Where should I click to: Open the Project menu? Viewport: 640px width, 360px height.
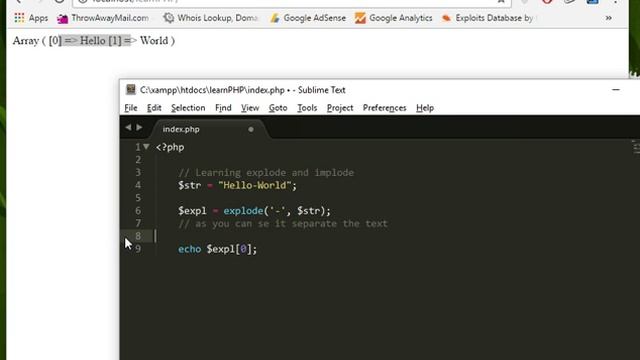click(x=340, y=108)
